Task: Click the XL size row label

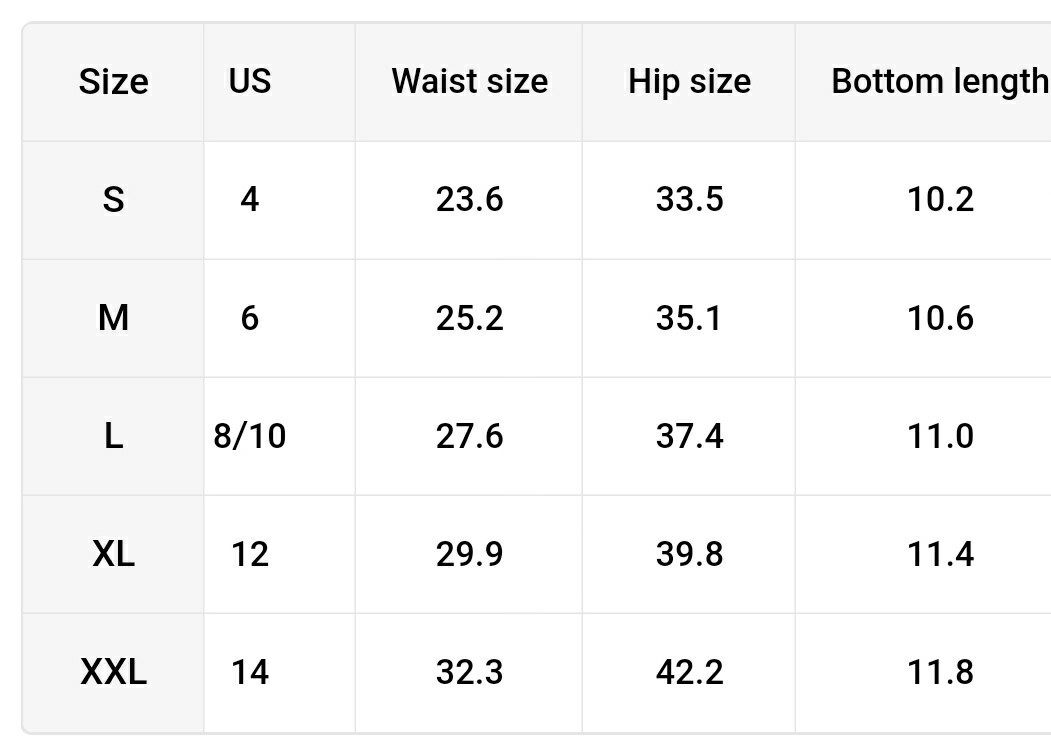Action: click(114, 554)
